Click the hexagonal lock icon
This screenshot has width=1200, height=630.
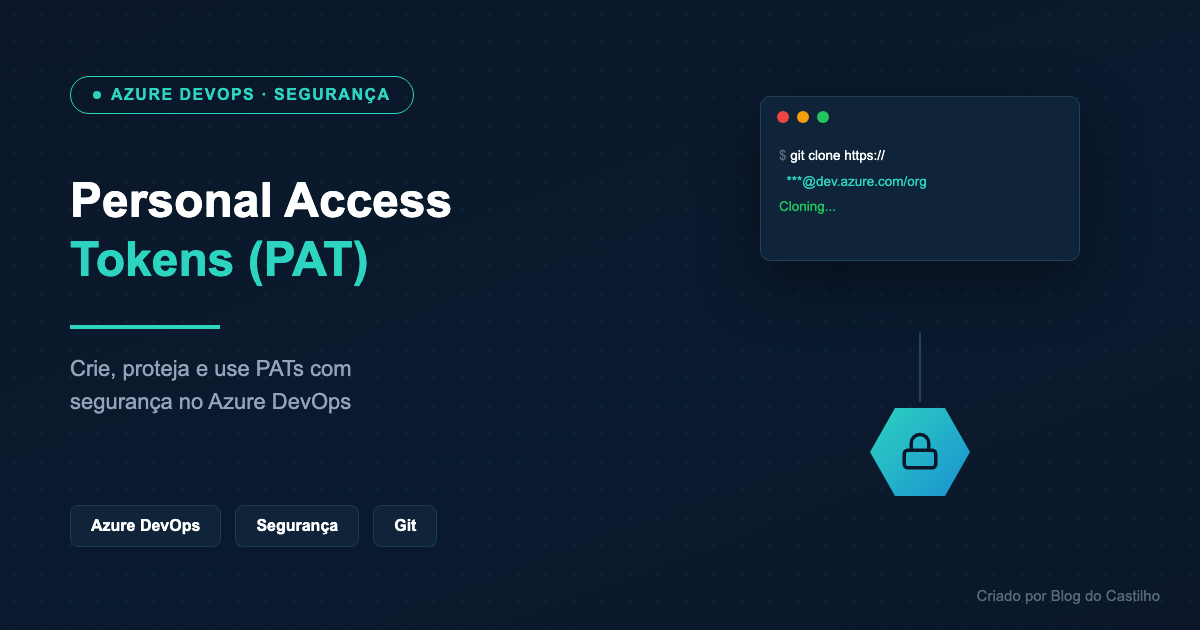(x=920, y=452)
